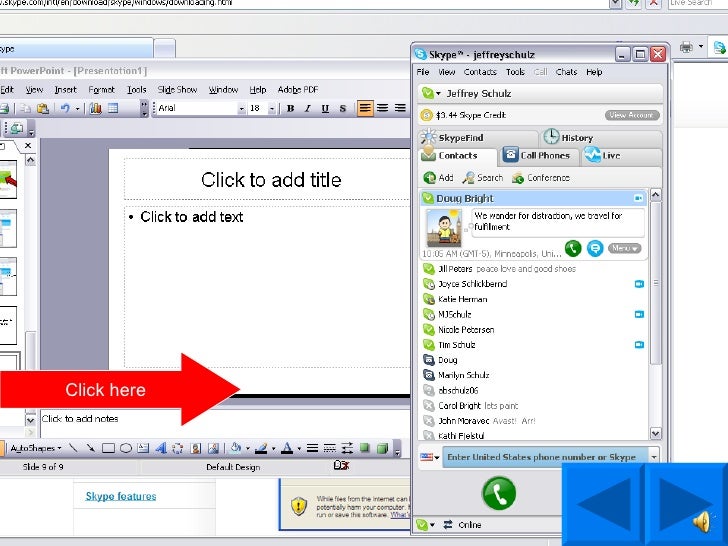Screen dimensions: 728x546
Task: Insert a chart using the chart icon
Action: click(96, 108)
